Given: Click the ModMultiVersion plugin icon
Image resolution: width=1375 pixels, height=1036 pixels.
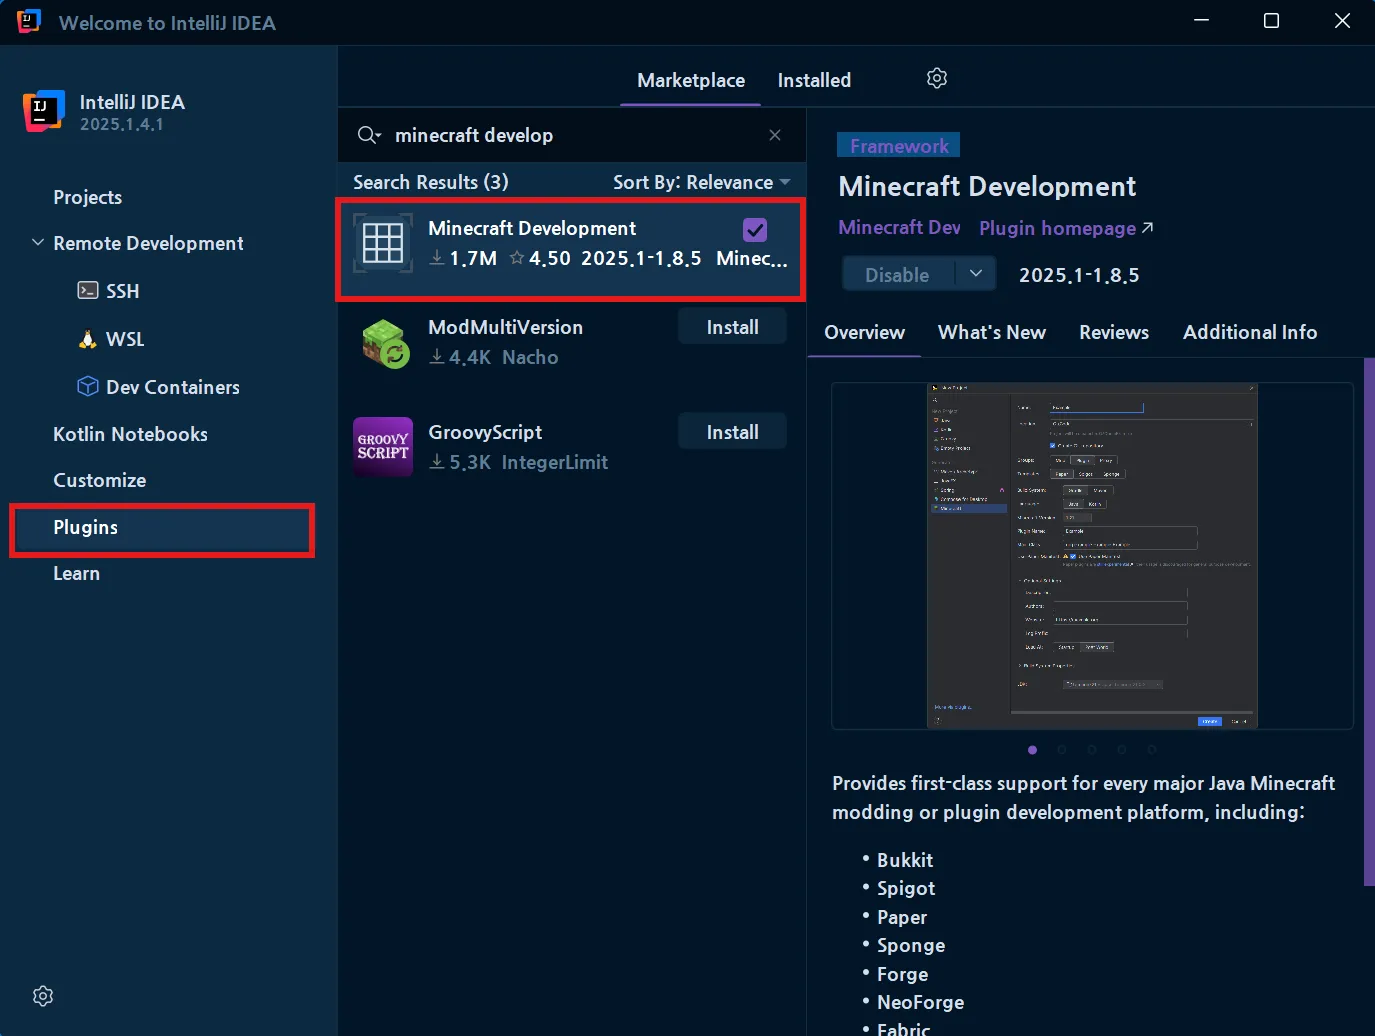Looking at the screenshot, I should pos(383,343).
